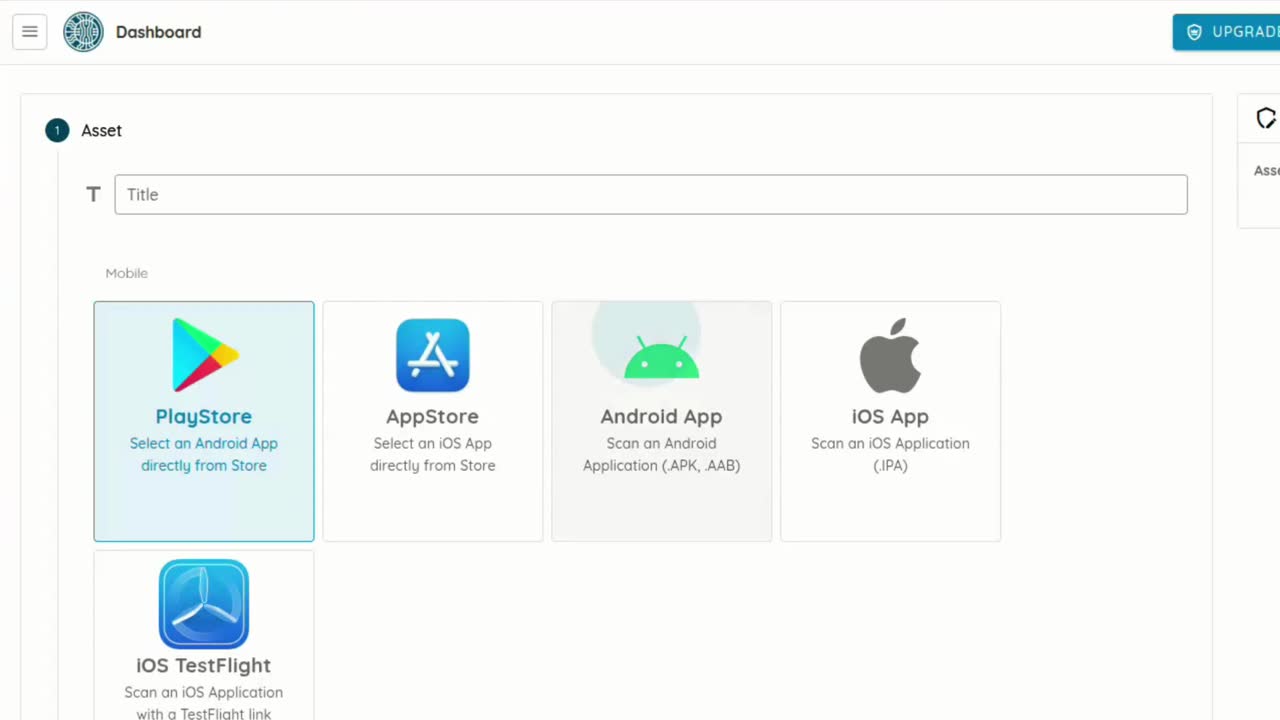
Task: Focus the Title input field
Action: click(x=651, y=194)
